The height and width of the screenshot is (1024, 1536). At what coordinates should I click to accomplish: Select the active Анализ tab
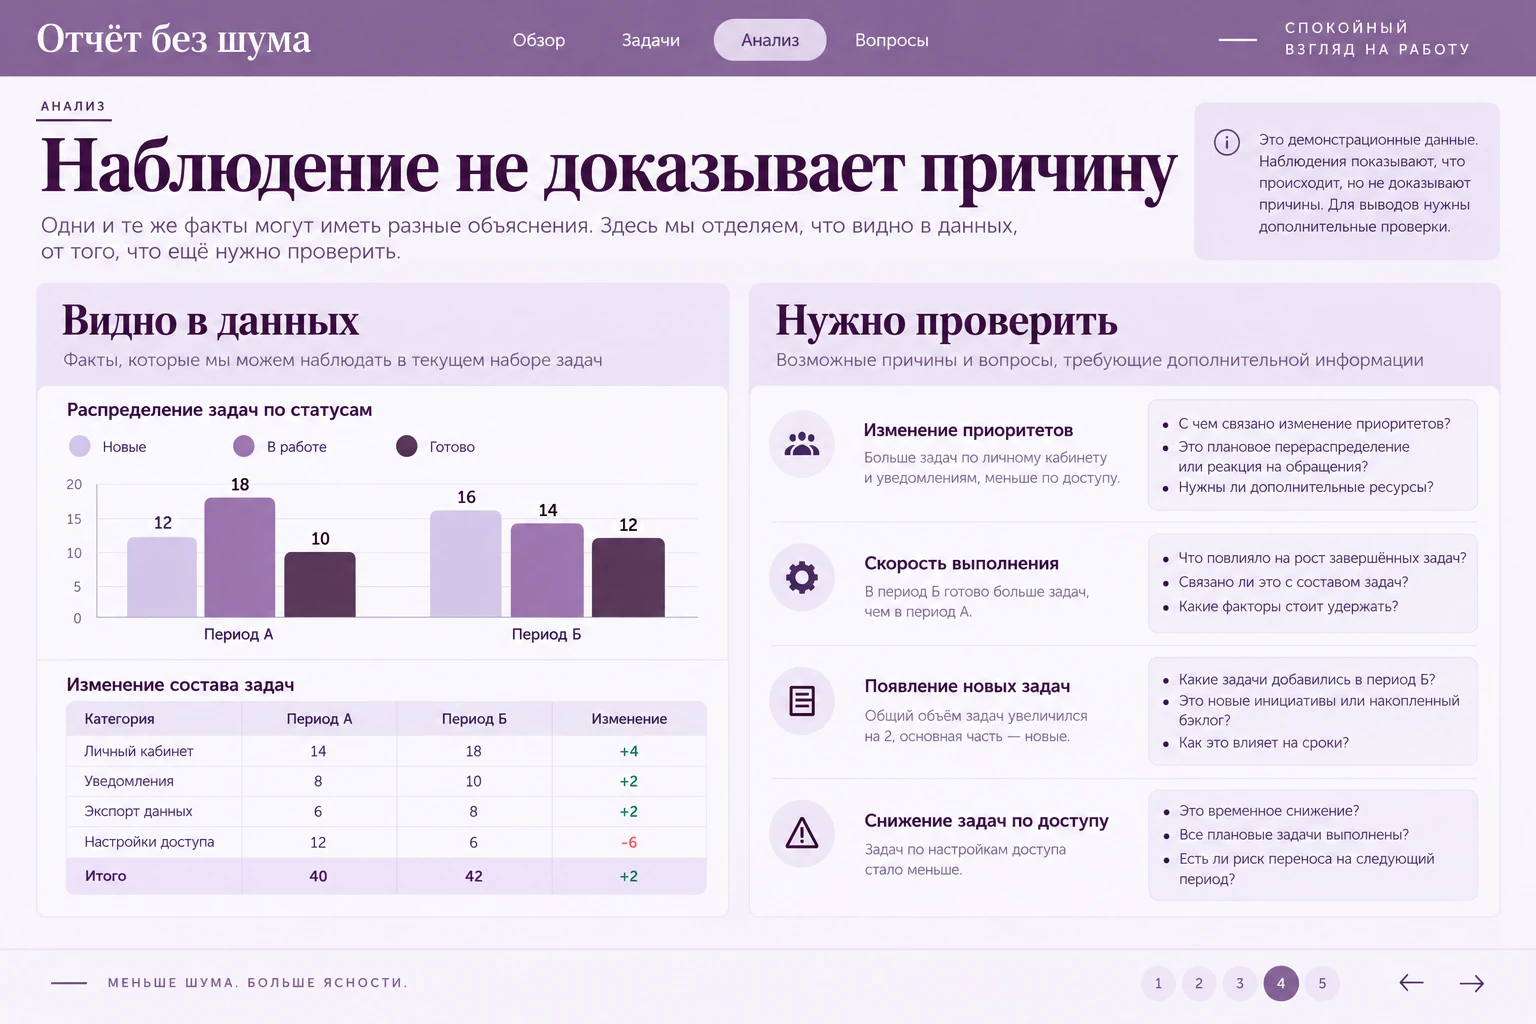pos(770,40)
